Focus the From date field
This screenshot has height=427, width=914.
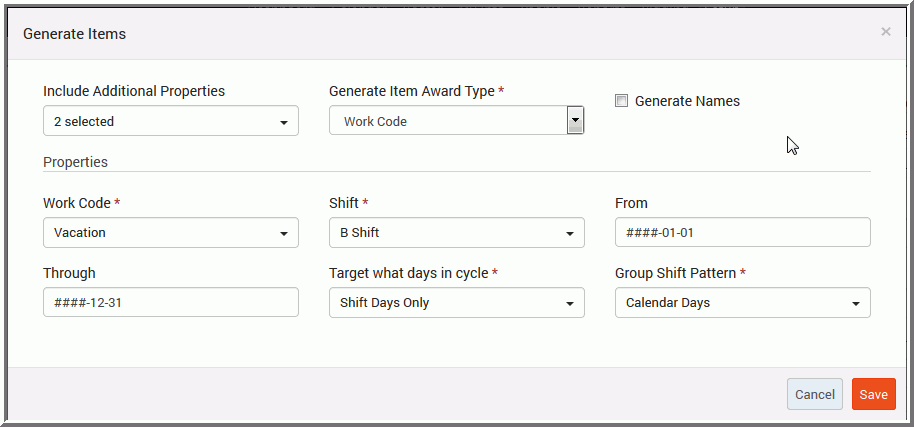(743, 232)
